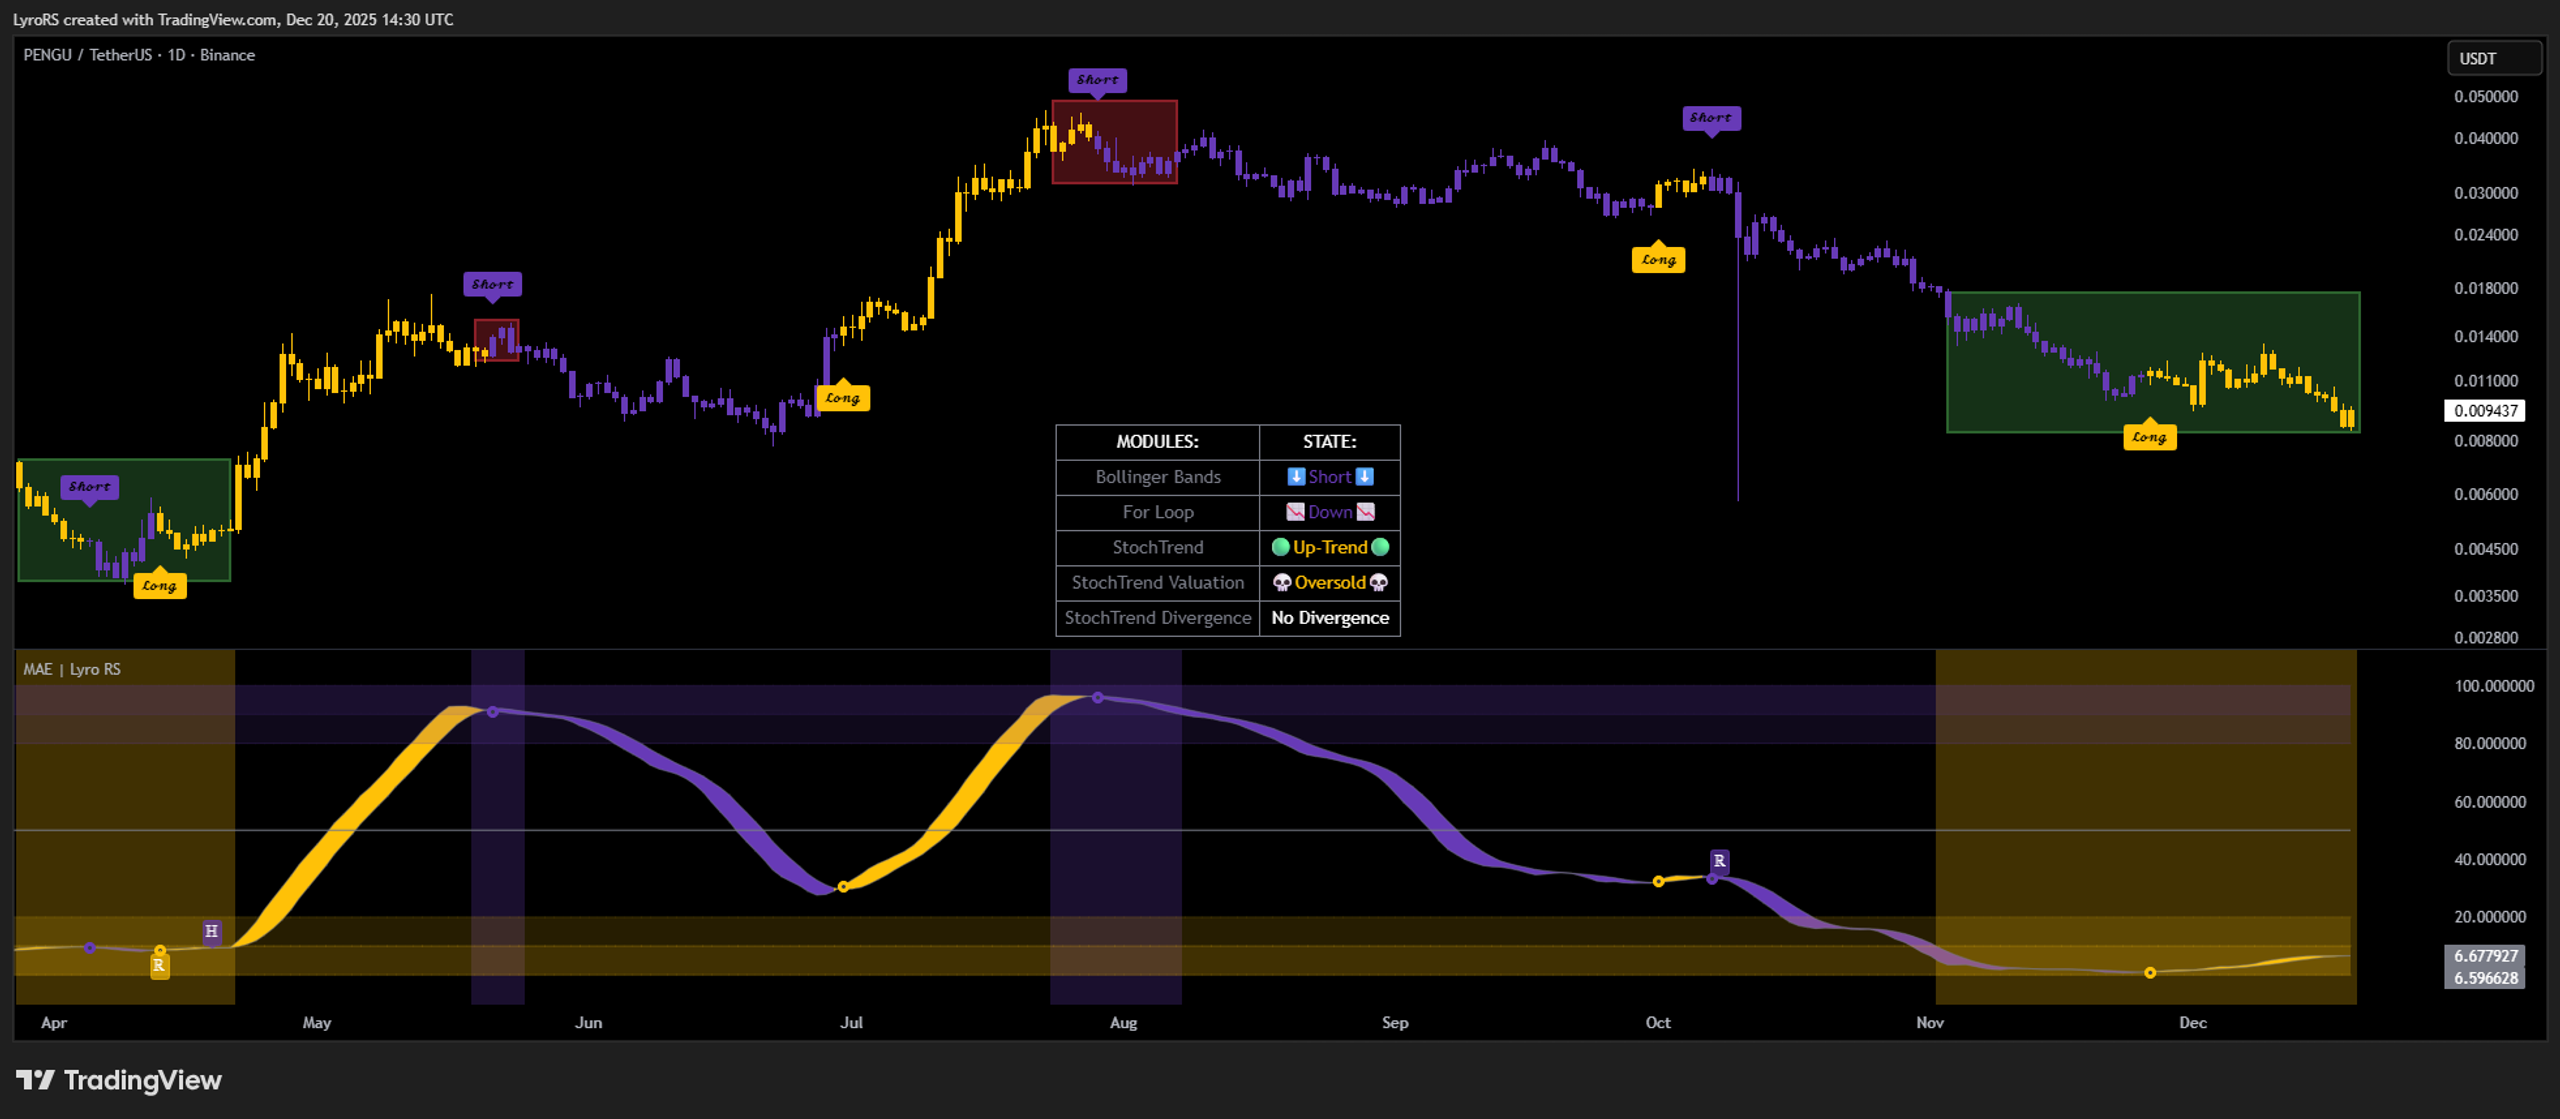Click the yellow R marker on the April oscillator

[159, 966]
